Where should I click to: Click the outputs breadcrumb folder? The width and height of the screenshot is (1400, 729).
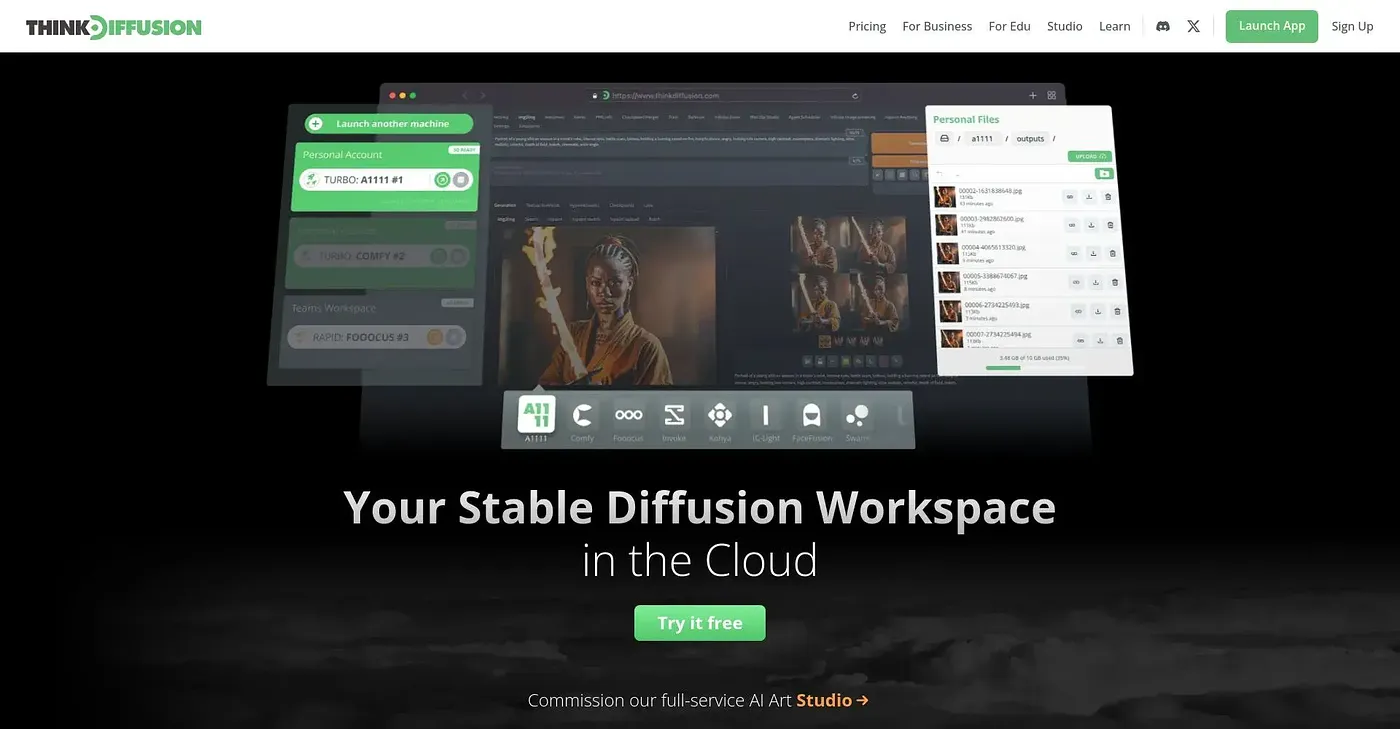point(1029,139)
